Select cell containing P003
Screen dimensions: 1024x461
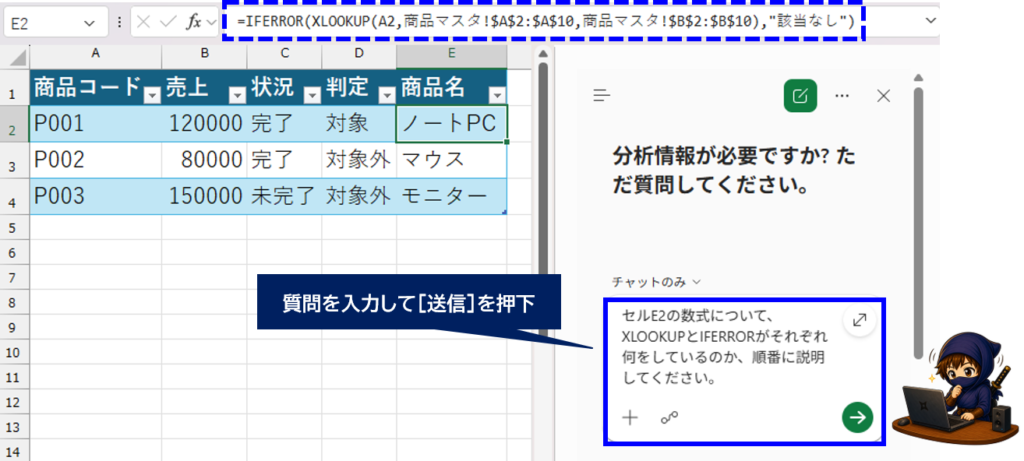click(95, 196)
